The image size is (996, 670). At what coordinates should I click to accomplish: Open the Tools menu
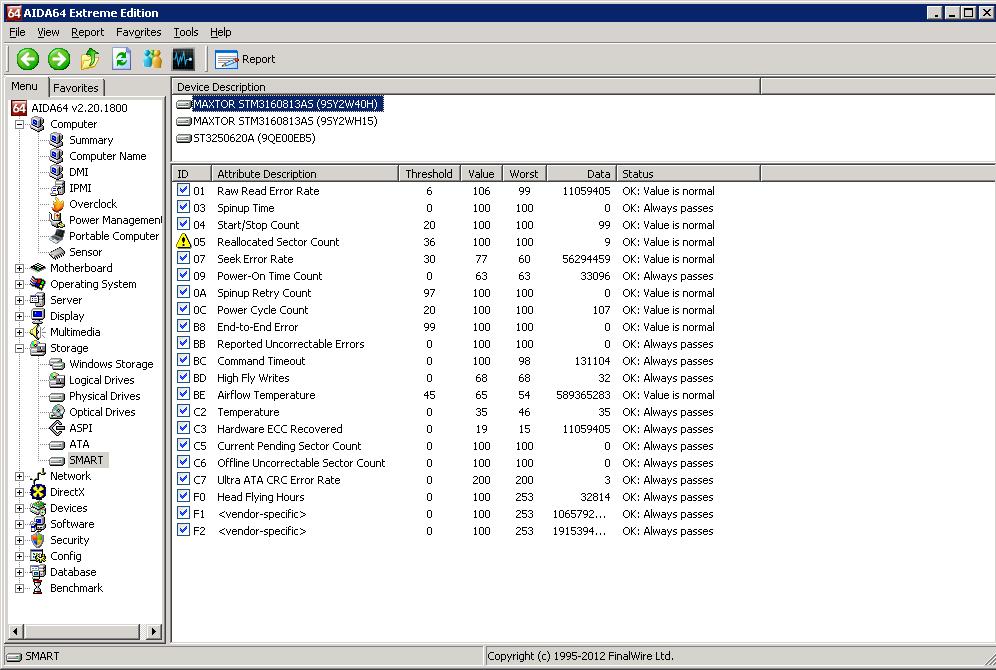185,32
